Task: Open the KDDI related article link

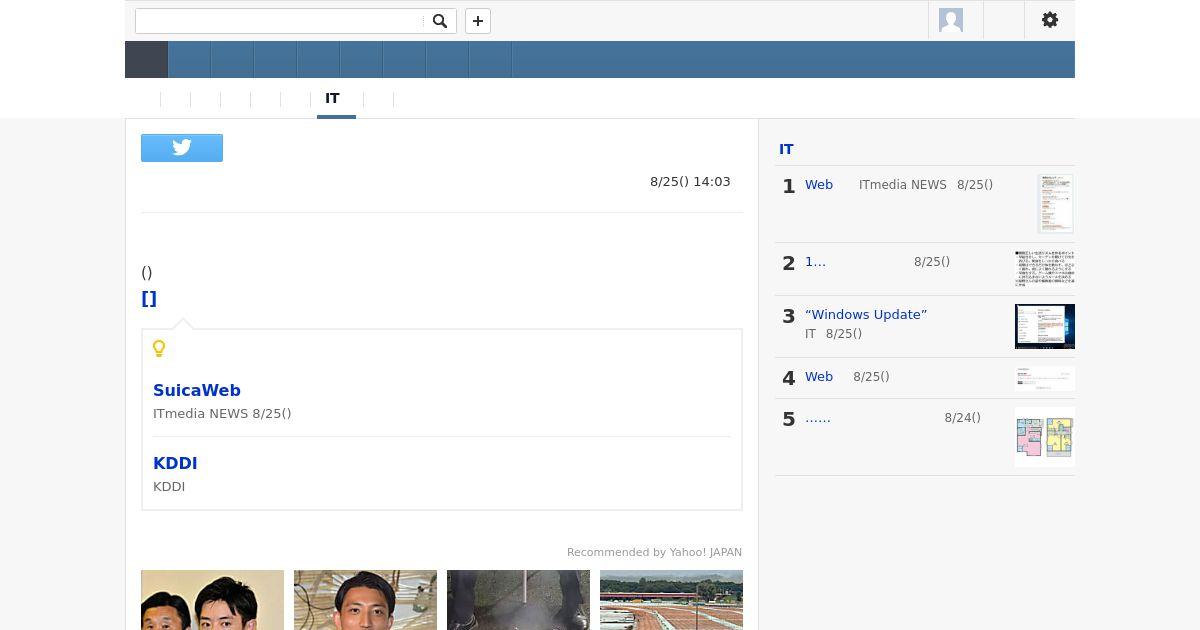Action: 175,463
